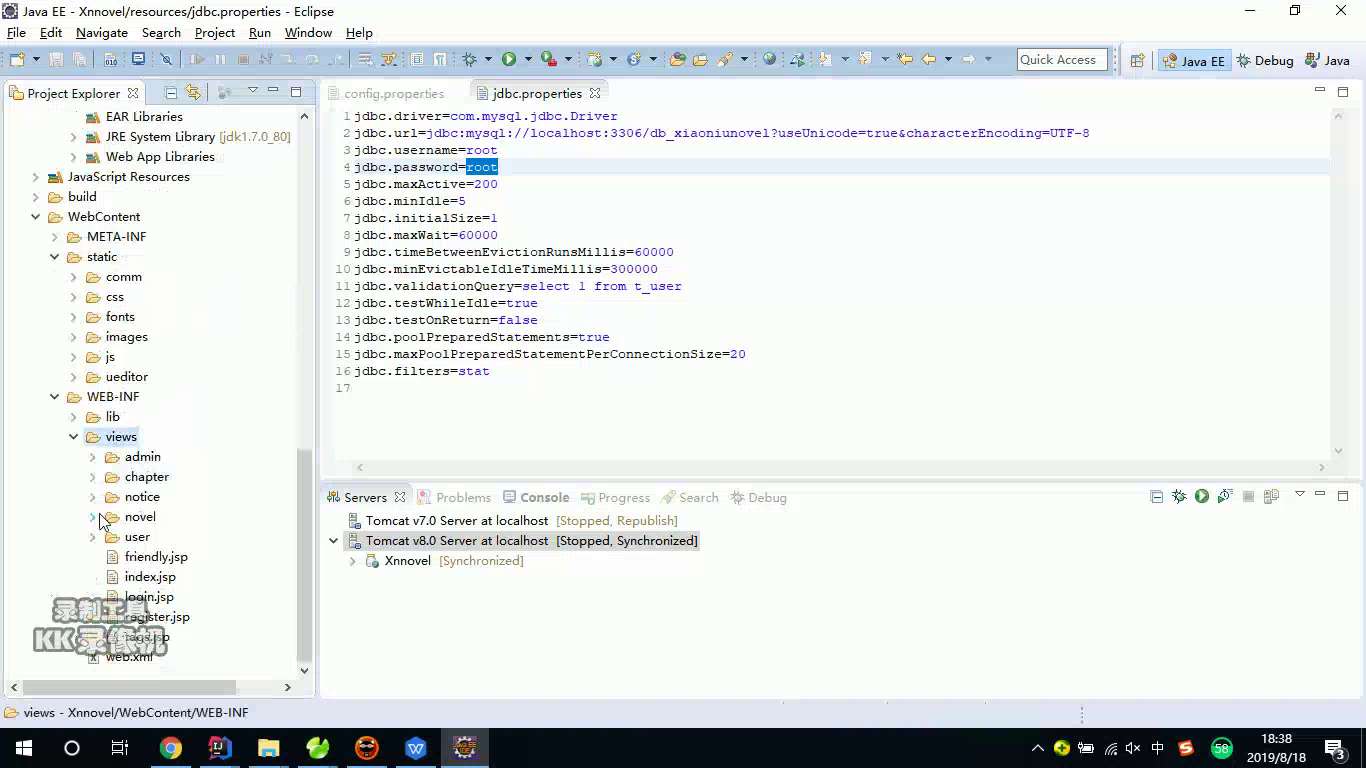1366x768 pixels.
Task: Close the jdbc.properties editor tab
Action: (595, 93)
